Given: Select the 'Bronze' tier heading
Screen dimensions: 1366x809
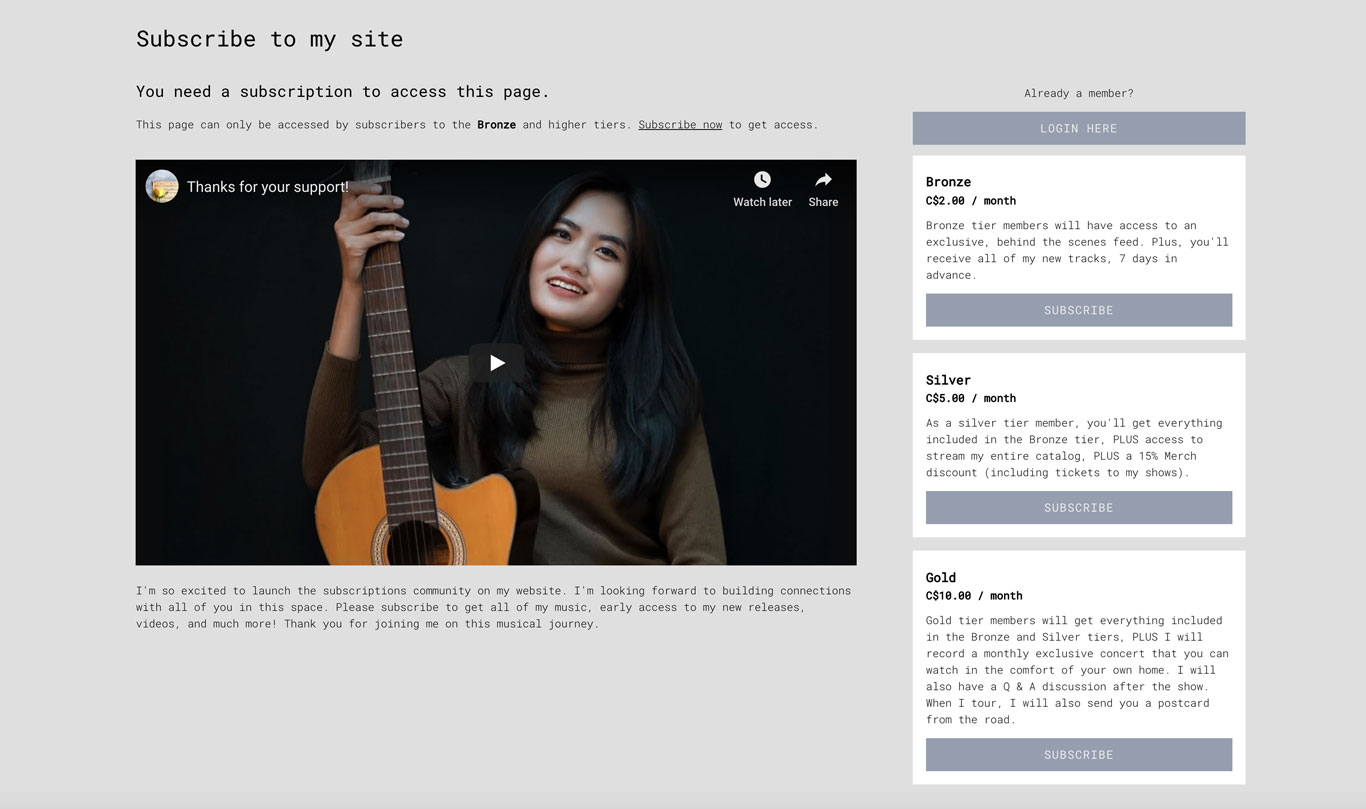Looking at the screenshot, I should coord(948,182).
